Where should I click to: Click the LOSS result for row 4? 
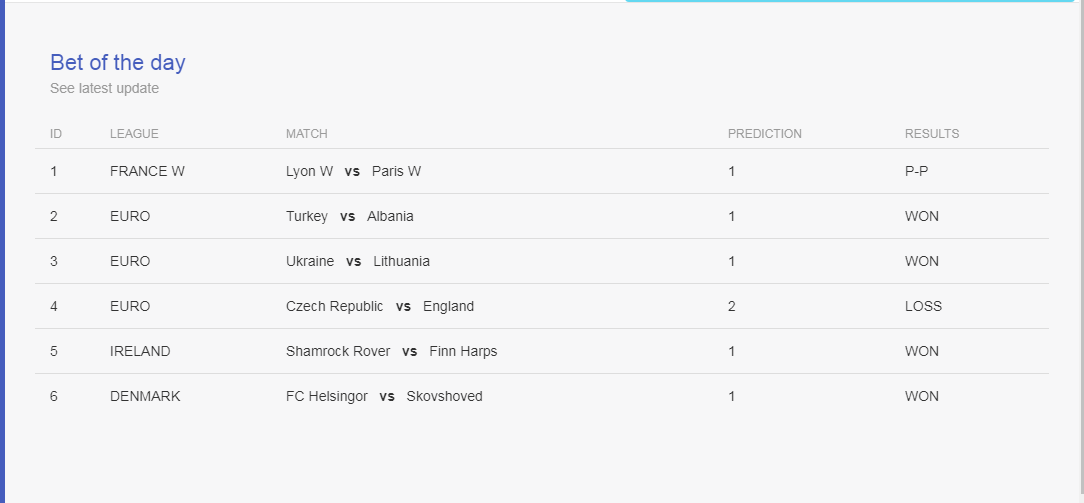click(923, 306)
